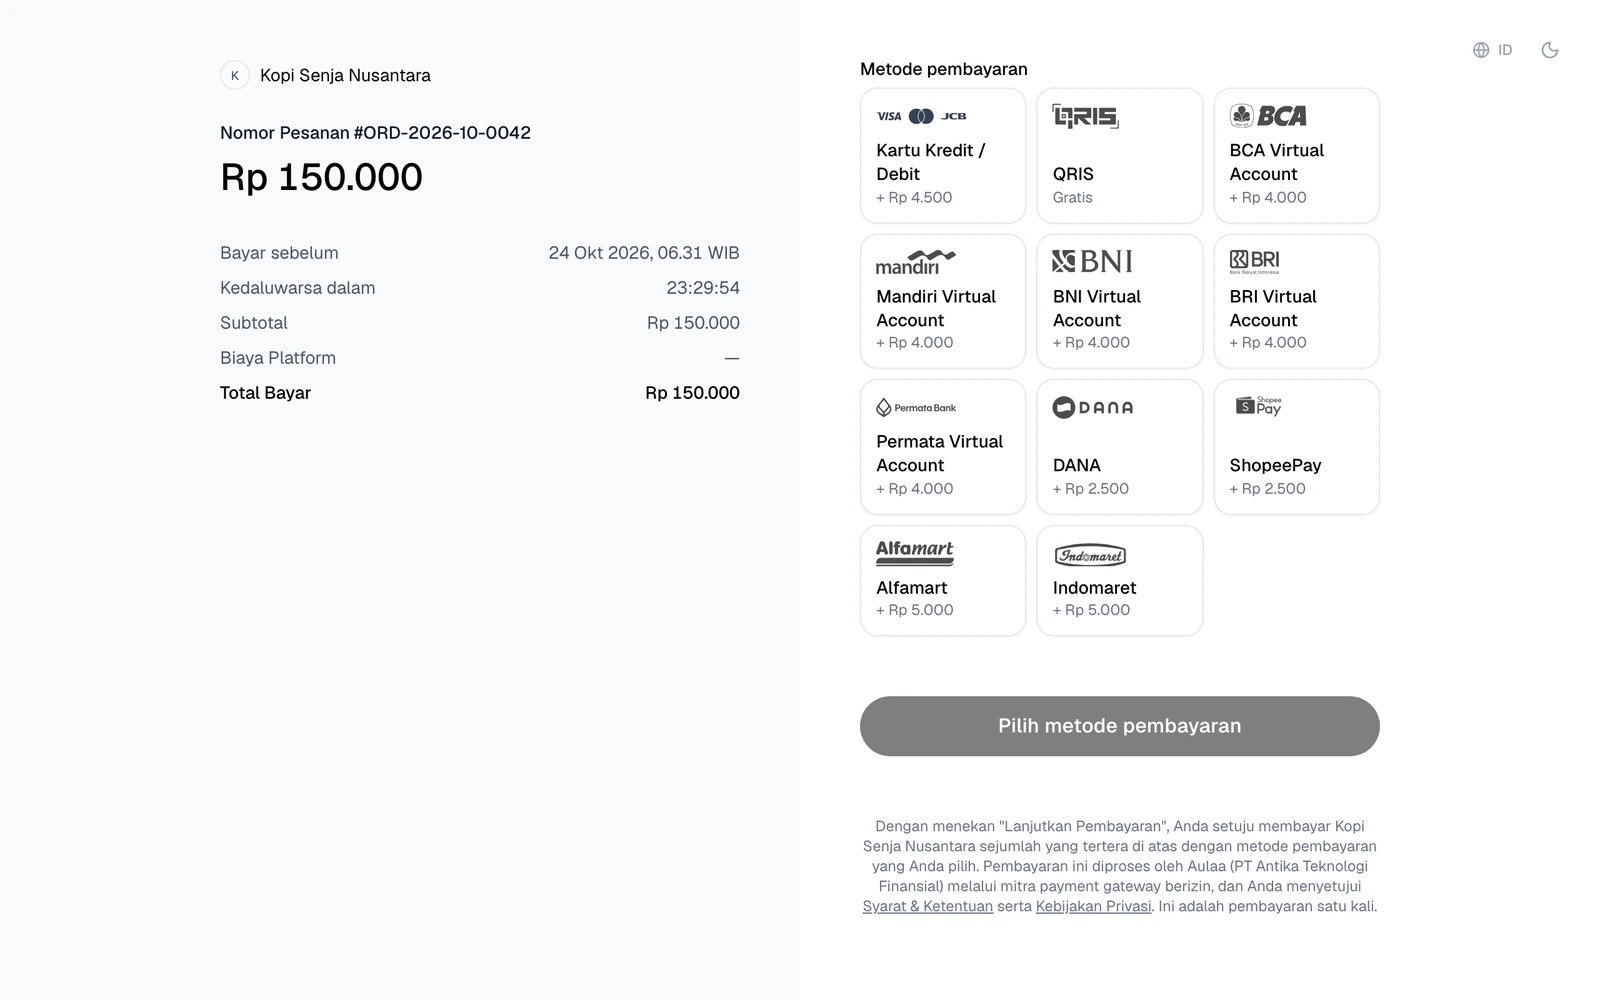
Task: Click the ShopeePay logo icon
Action: coord(1259,406)
